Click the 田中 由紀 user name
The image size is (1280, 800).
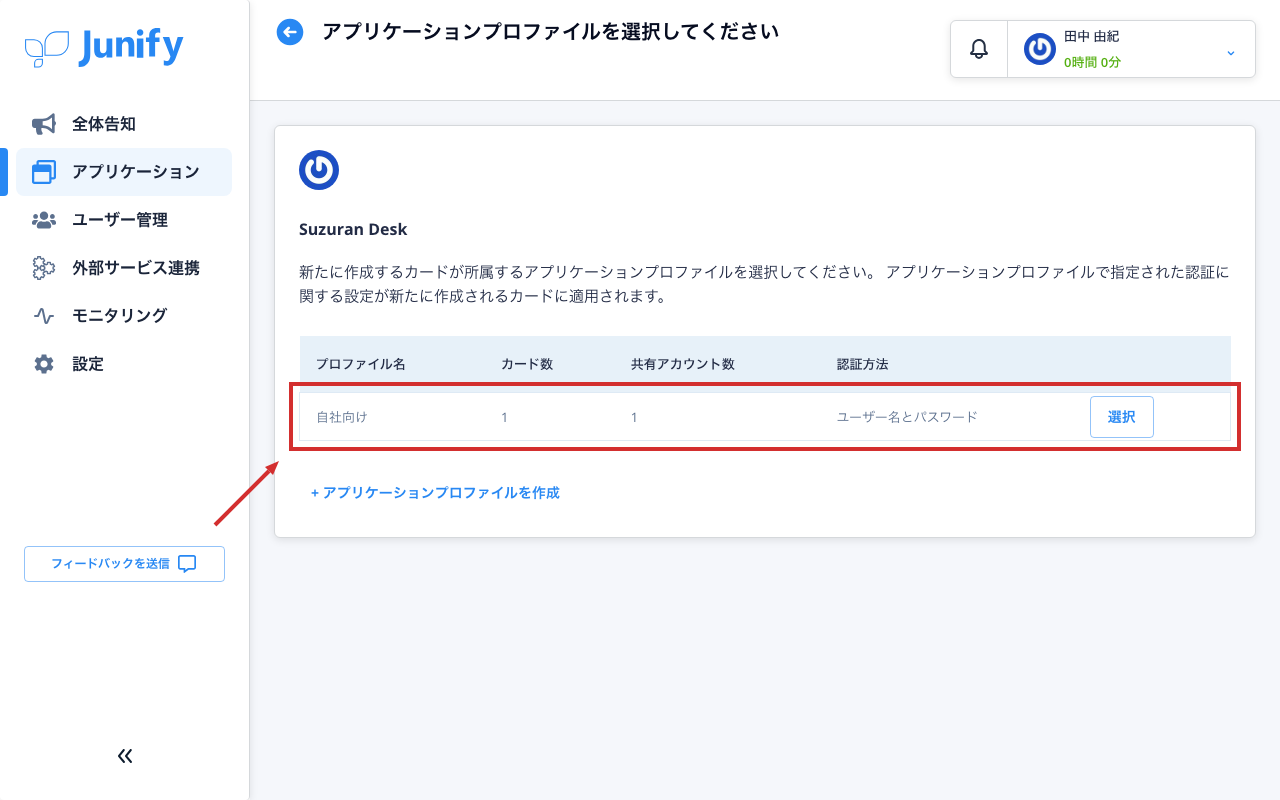tap(1091, 36)
